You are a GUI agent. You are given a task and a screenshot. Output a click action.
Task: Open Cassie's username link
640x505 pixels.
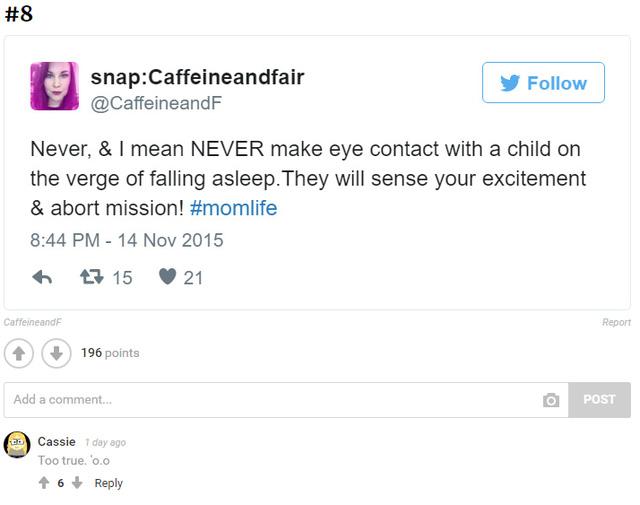(56, 441)
